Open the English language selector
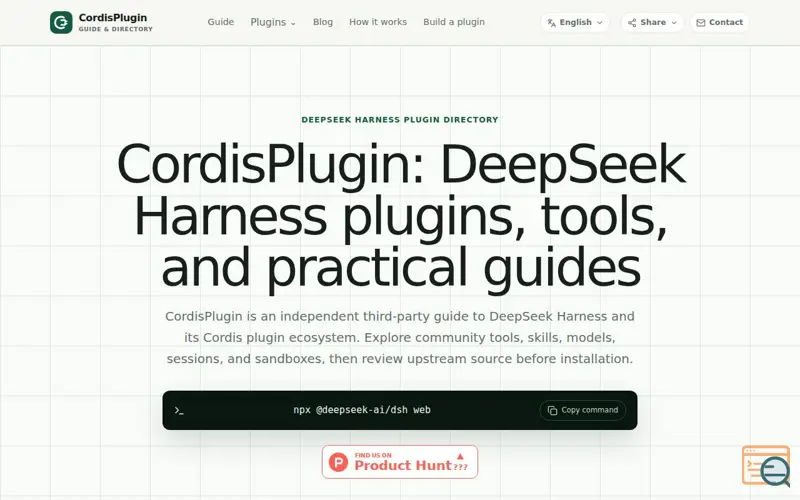800x500 pixels. (x=575, y=22)
